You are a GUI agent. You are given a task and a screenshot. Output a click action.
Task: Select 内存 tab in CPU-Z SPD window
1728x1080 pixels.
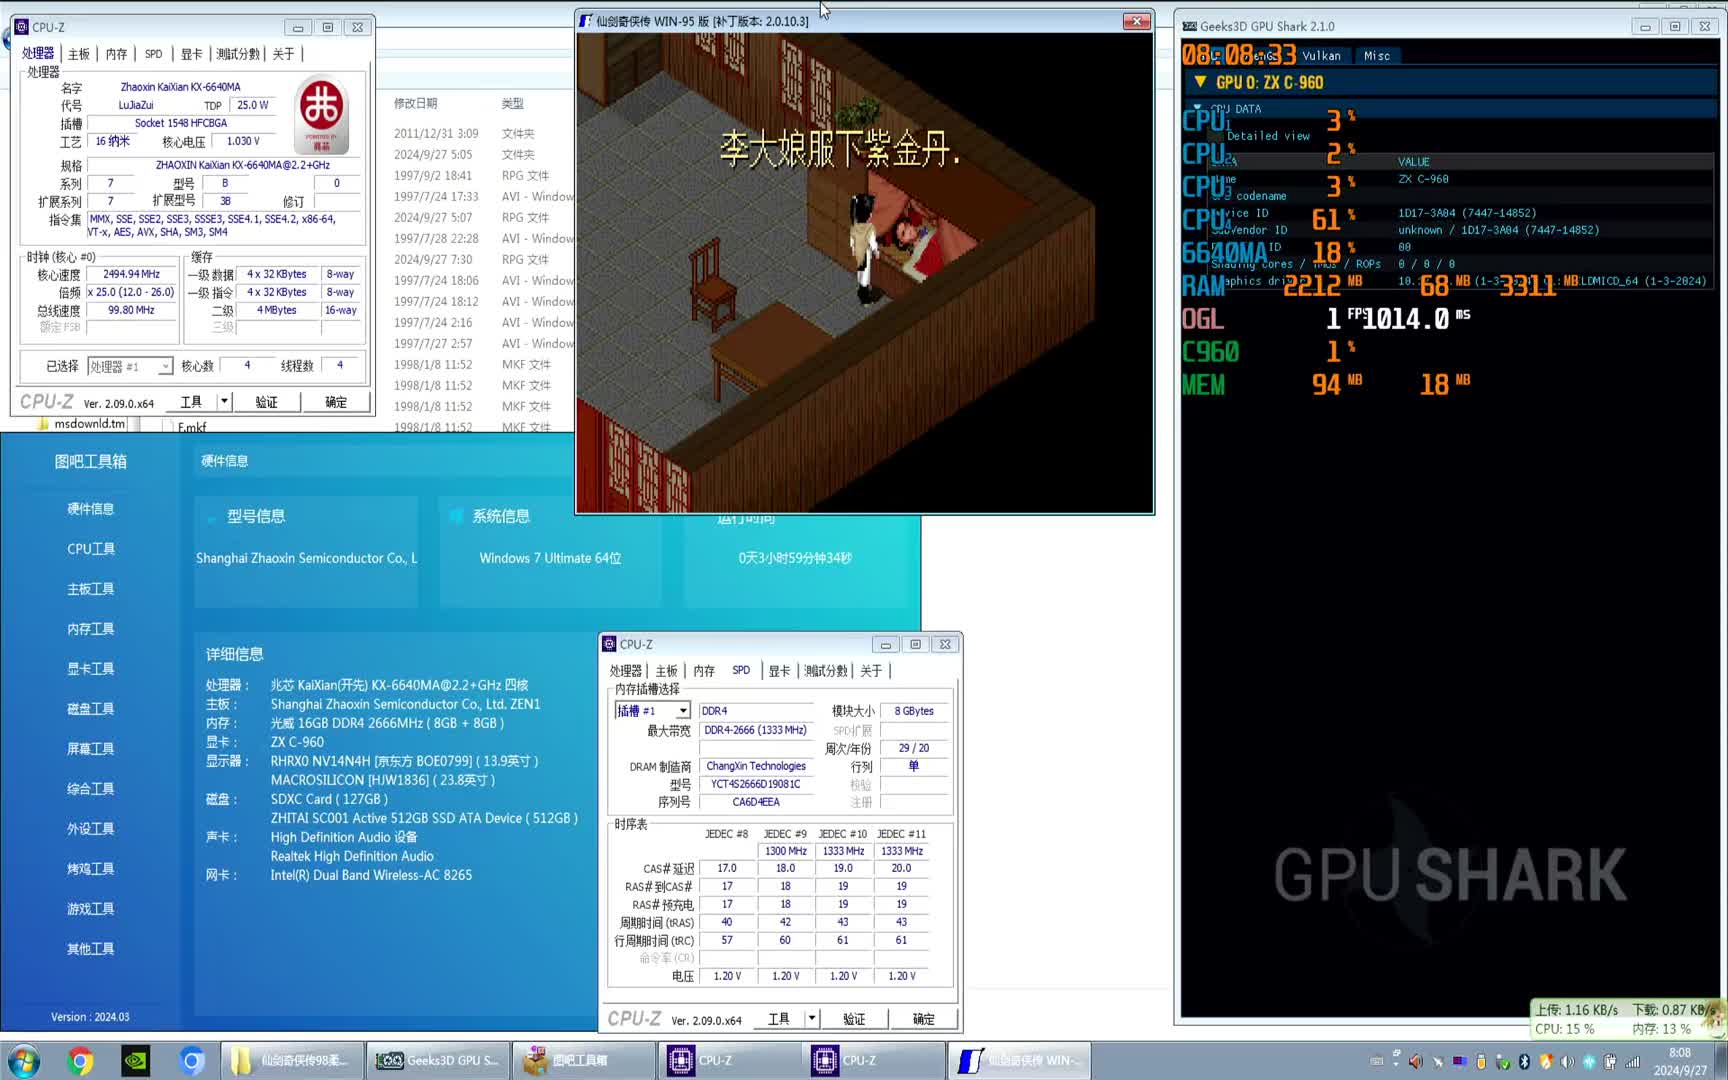coord(704,671)
